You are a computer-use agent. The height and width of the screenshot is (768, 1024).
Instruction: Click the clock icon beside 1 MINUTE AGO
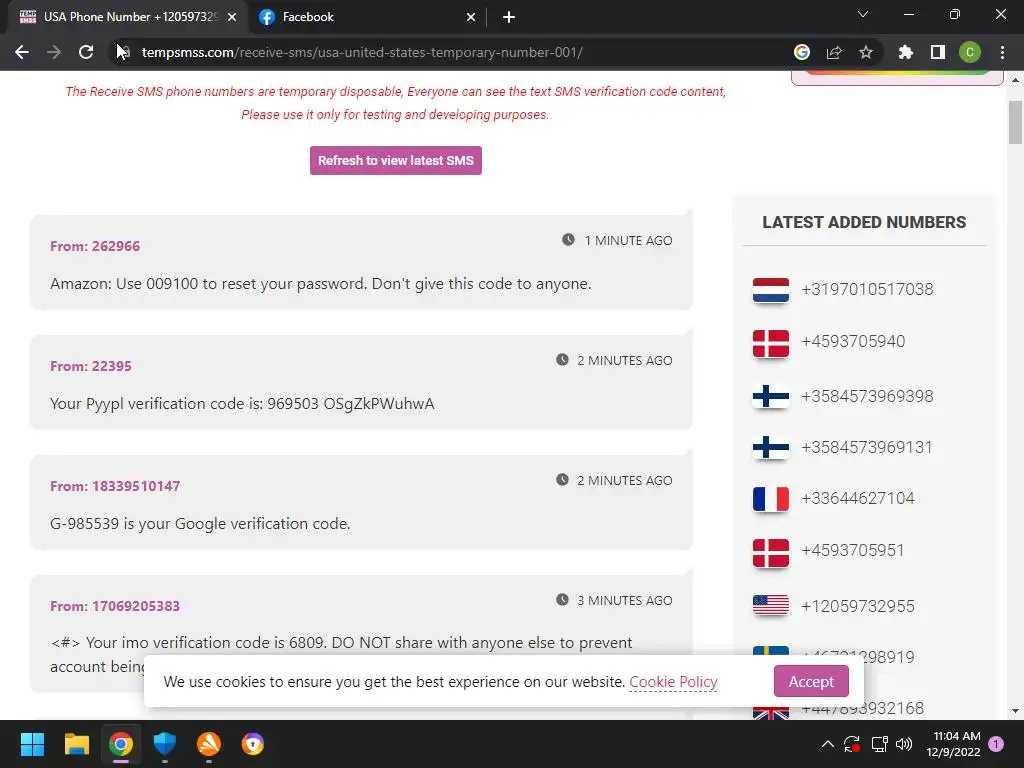click(568, 240)
